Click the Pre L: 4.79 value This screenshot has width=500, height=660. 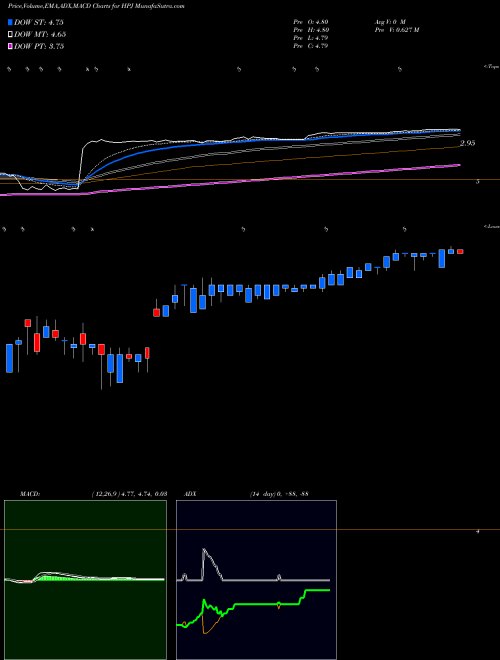click(311, 38)
